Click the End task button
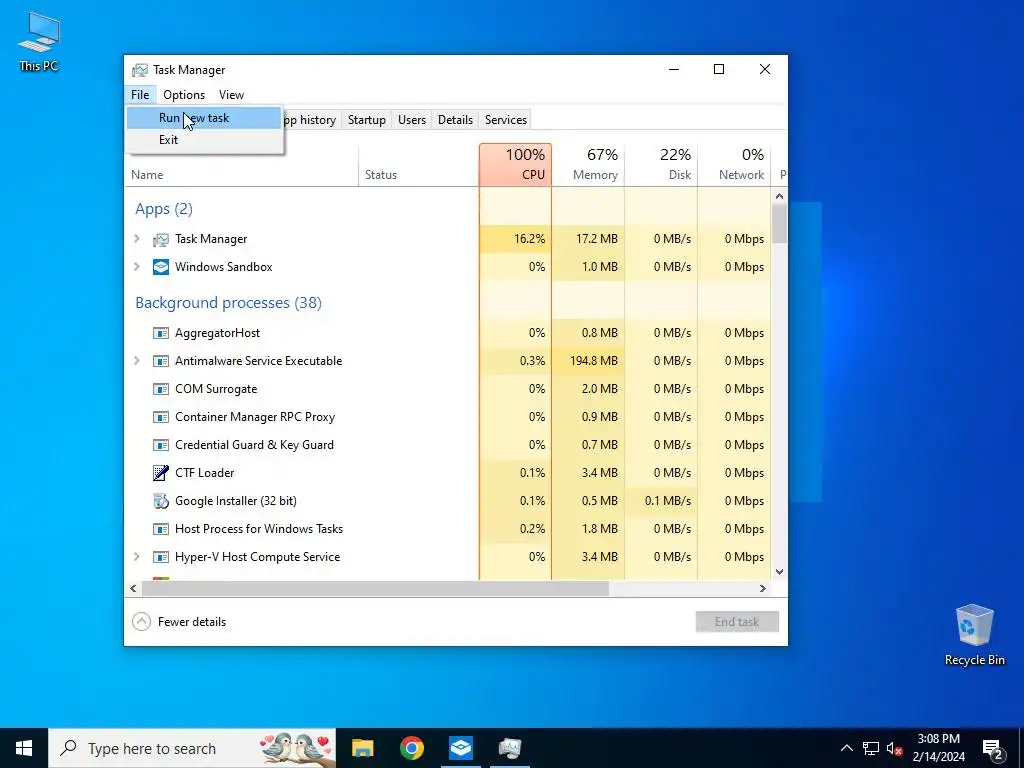The height and width of the screenshot is (768, 1024). click(x=737, y=622)
